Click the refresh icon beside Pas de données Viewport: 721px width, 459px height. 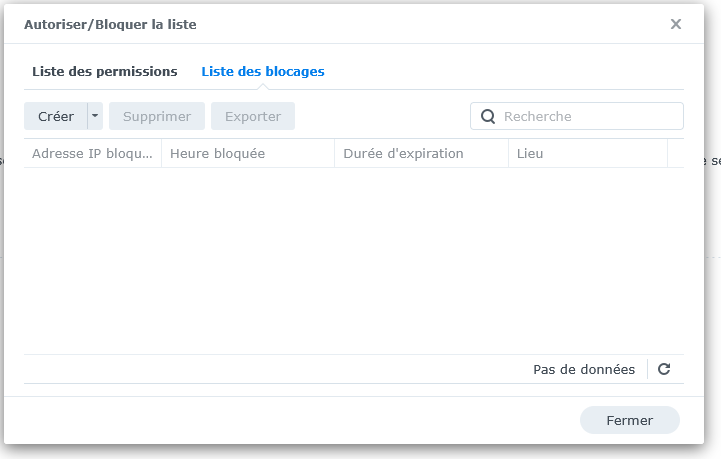664,369
